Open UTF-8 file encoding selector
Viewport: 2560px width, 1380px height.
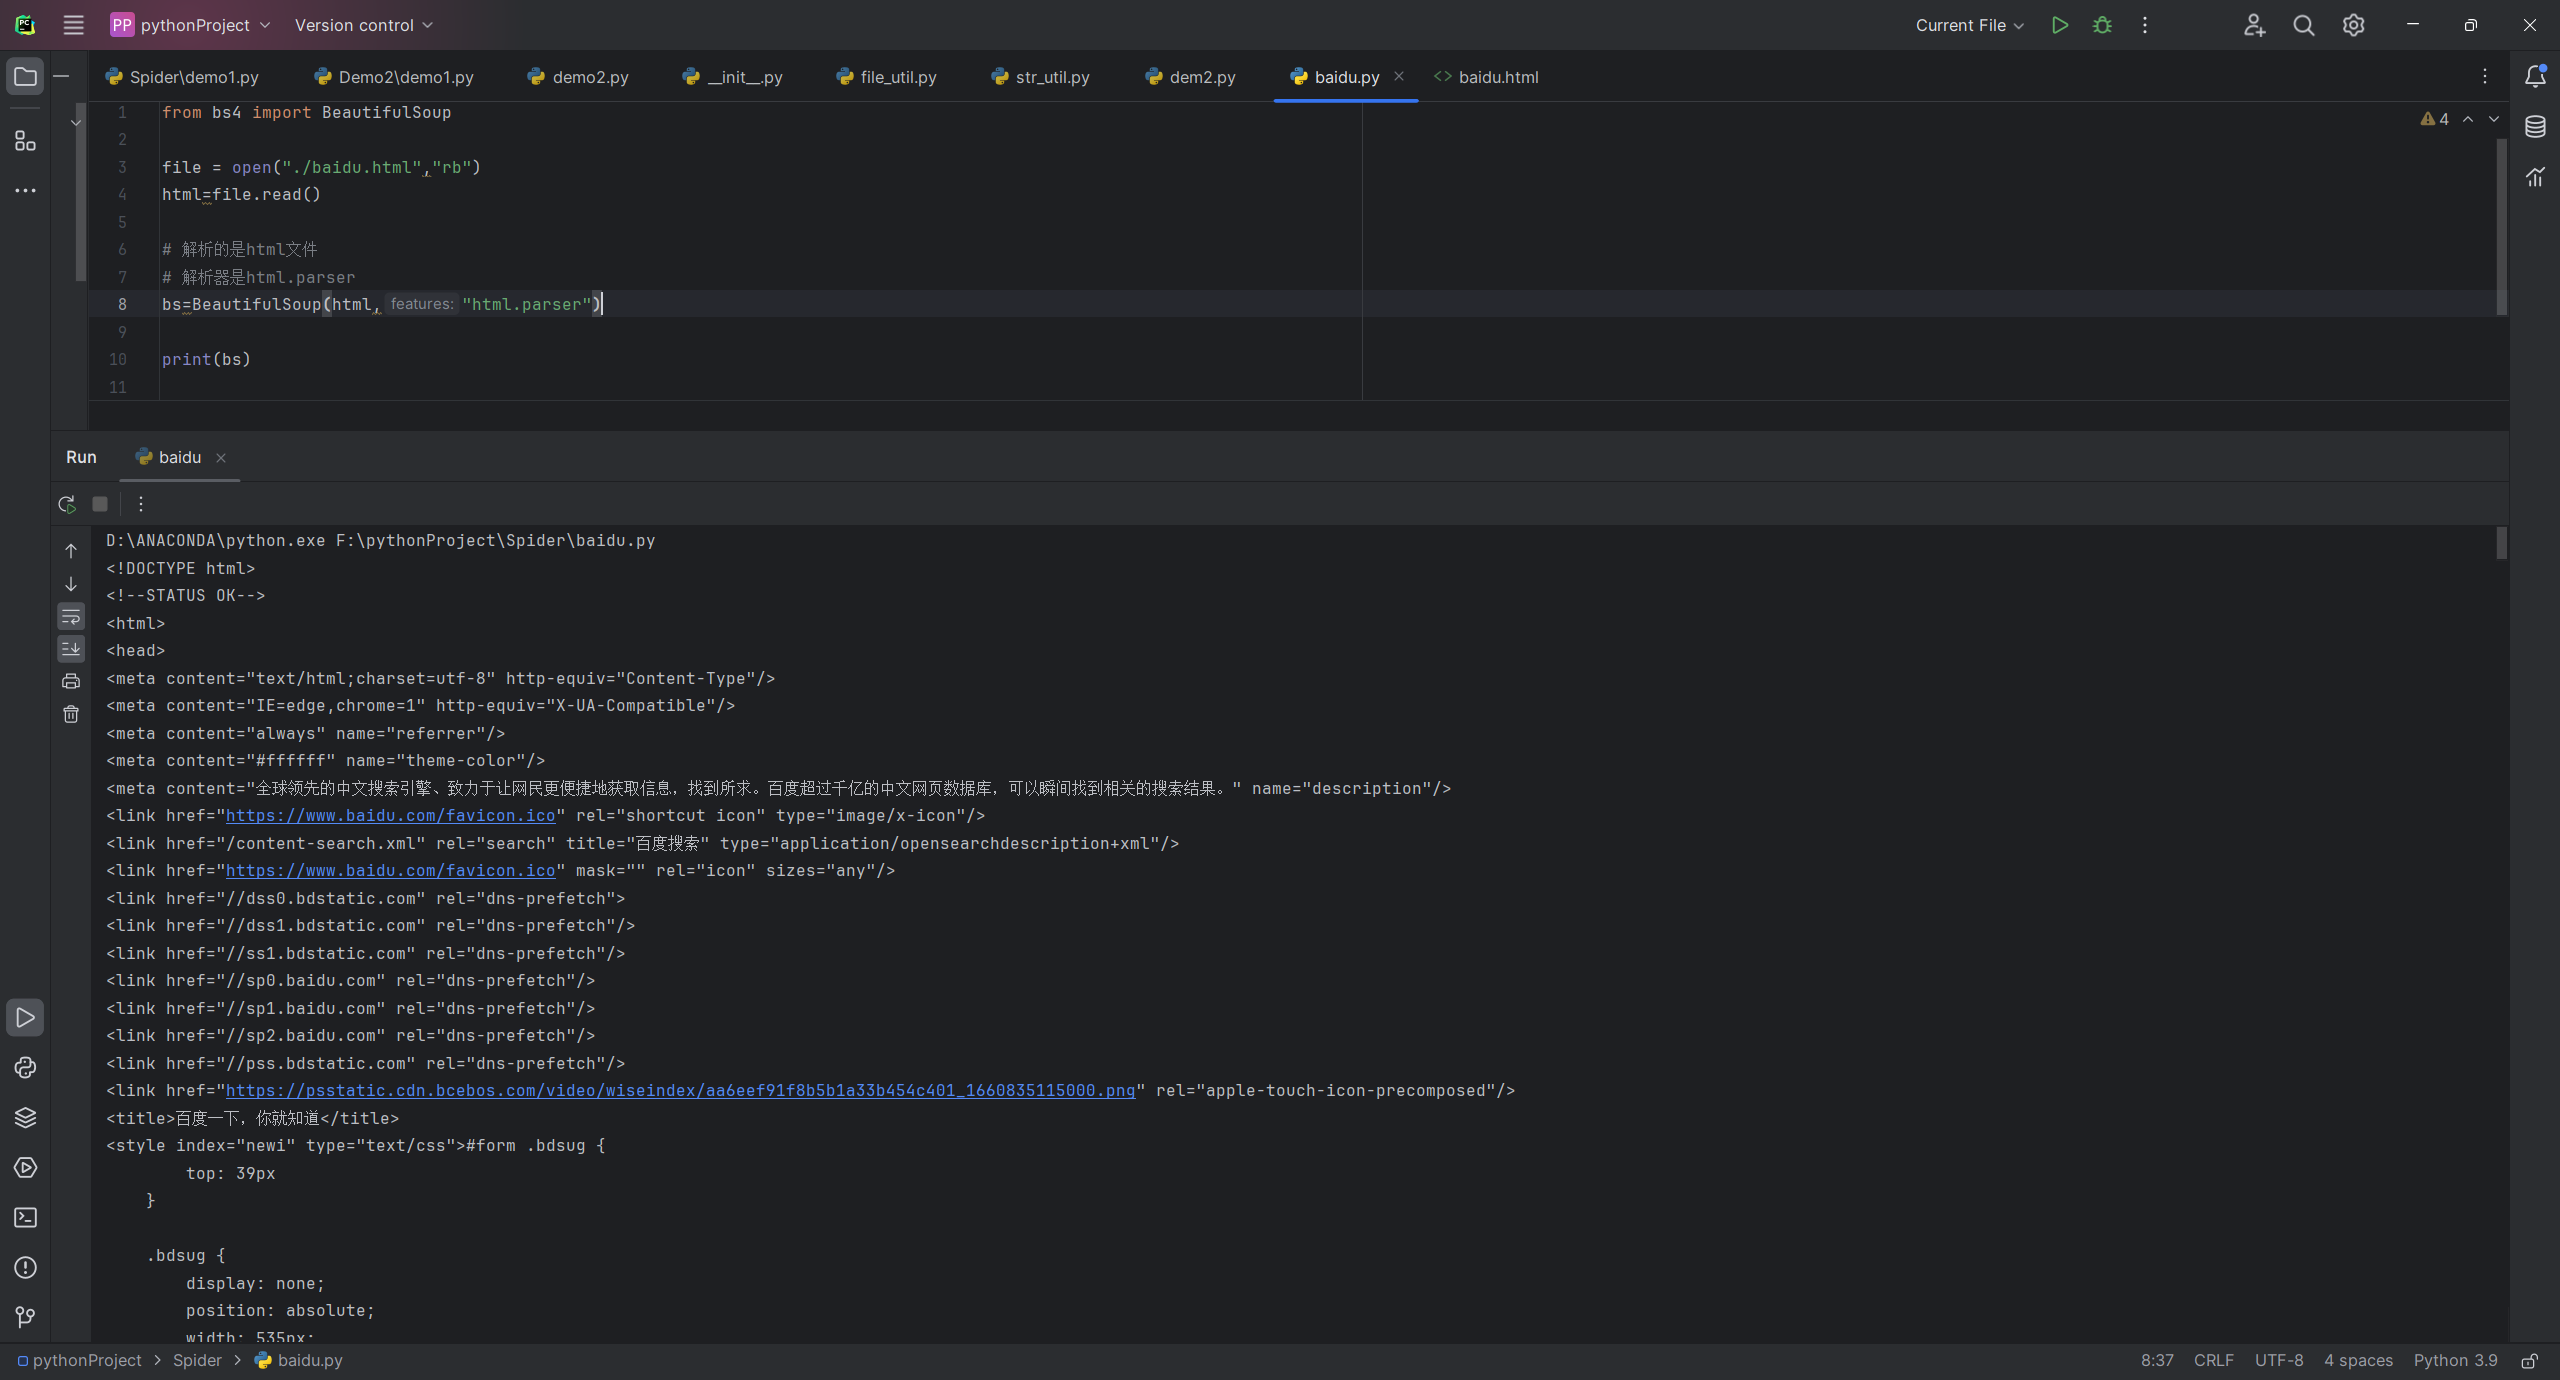[2279, 1361]
